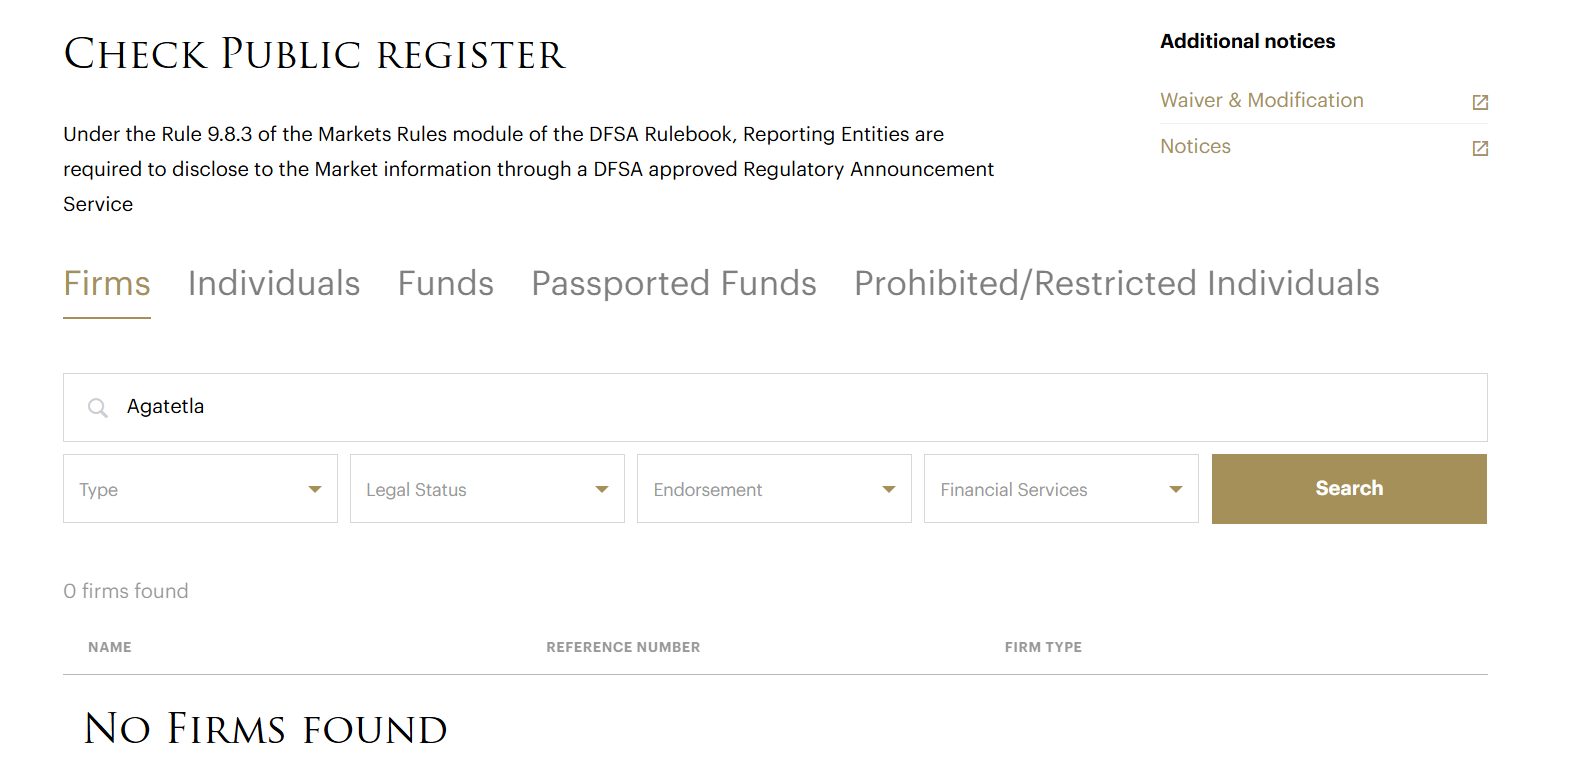View Prohibited/Restricted Individuals tab
This screenshot has width=1581, height=774.
click(1116, 284)
